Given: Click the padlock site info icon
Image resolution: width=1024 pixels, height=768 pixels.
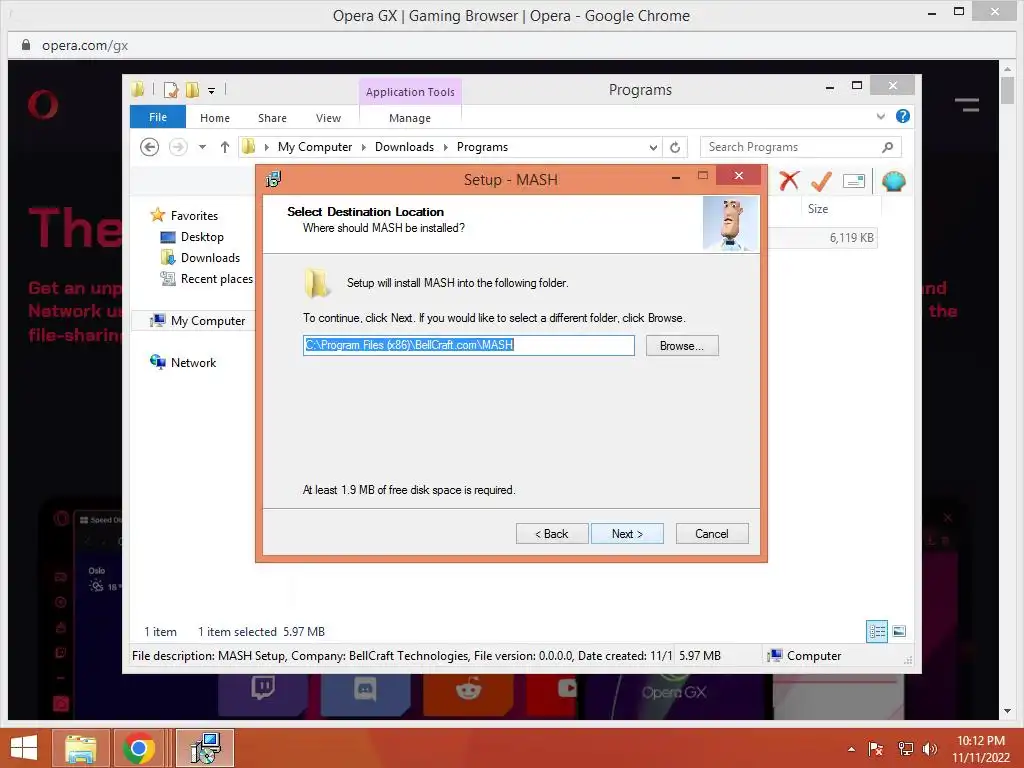Looking at the screenshot, I should tap(25, 44).
